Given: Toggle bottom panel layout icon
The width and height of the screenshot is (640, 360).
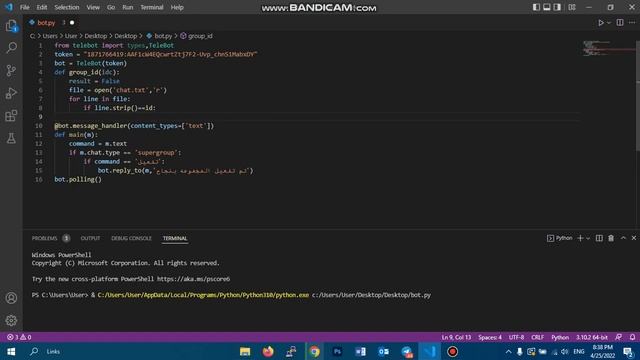Looking at the screenshot, I should tap(547, 7).
